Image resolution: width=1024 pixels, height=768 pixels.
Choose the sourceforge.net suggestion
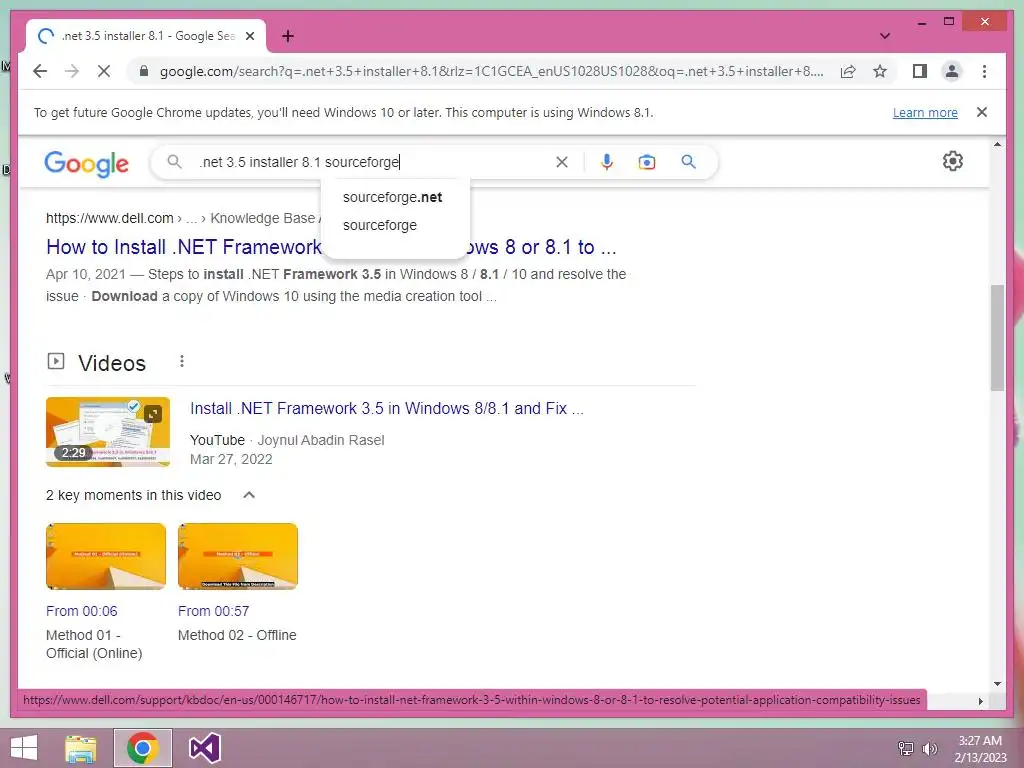[x=392, y=197]
